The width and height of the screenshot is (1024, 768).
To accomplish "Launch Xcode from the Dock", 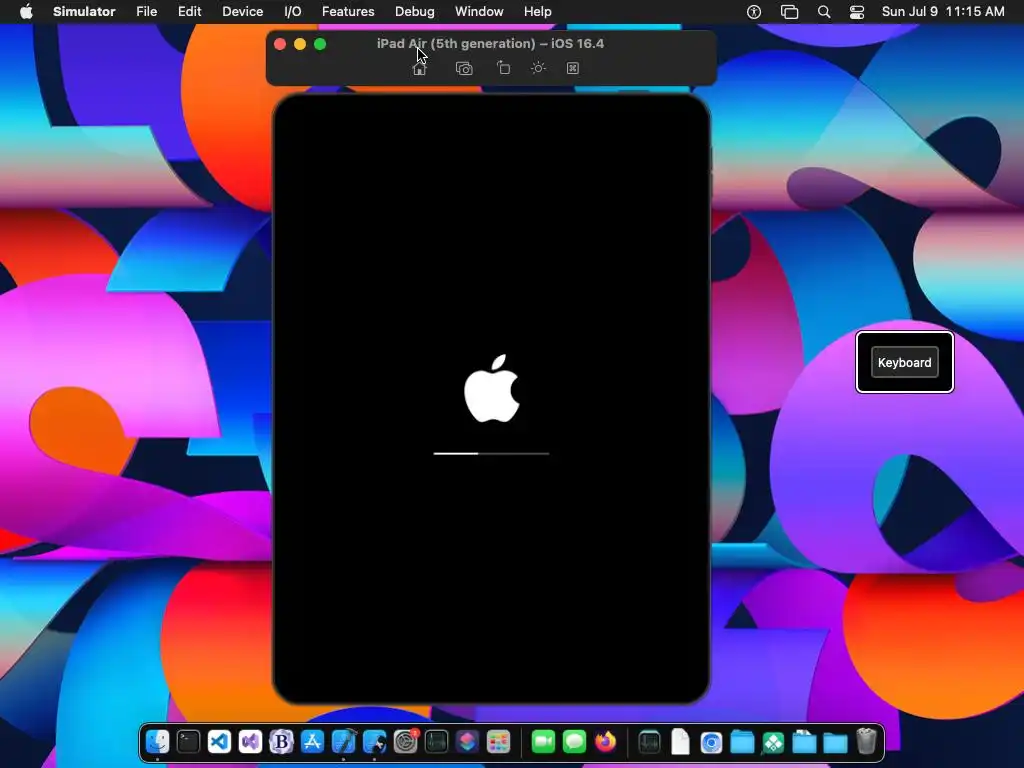I will pos(344,742).
